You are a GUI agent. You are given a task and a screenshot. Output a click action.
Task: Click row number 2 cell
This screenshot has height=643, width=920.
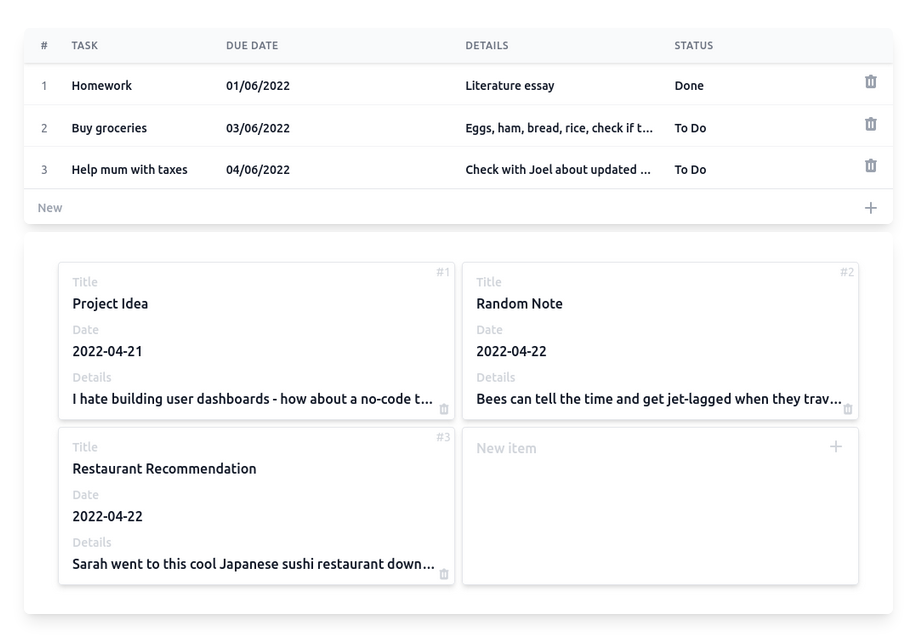pos(44,128)
